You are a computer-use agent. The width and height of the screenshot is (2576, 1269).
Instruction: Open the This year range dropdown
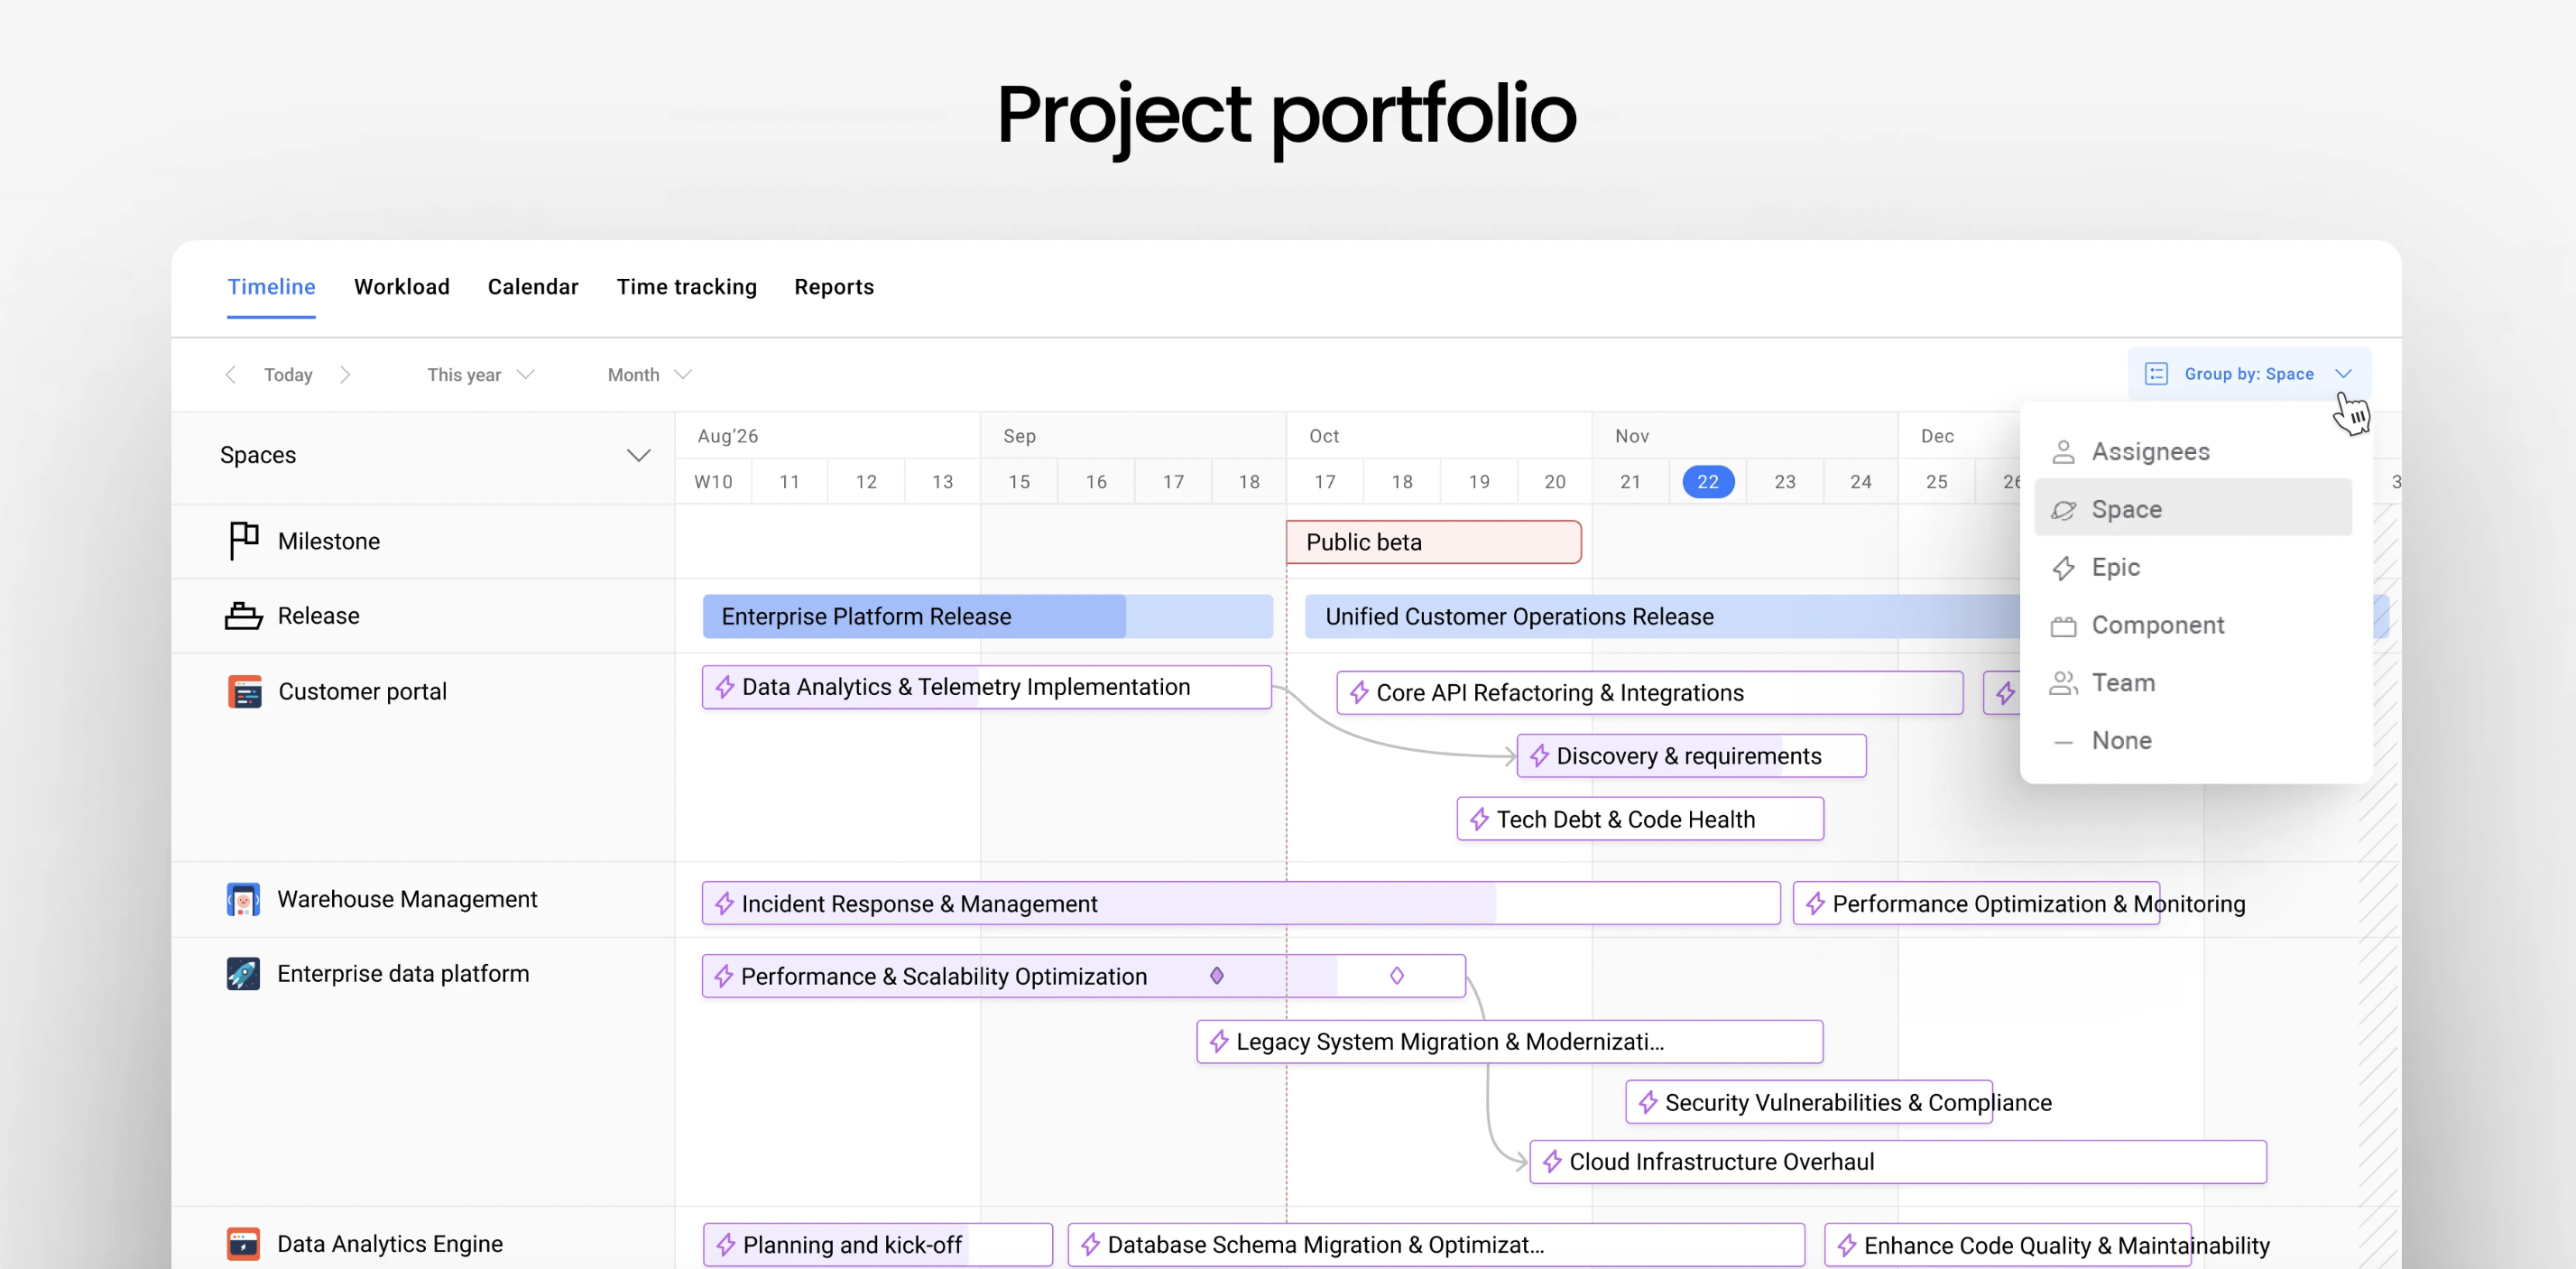click(x=481, y=374)
